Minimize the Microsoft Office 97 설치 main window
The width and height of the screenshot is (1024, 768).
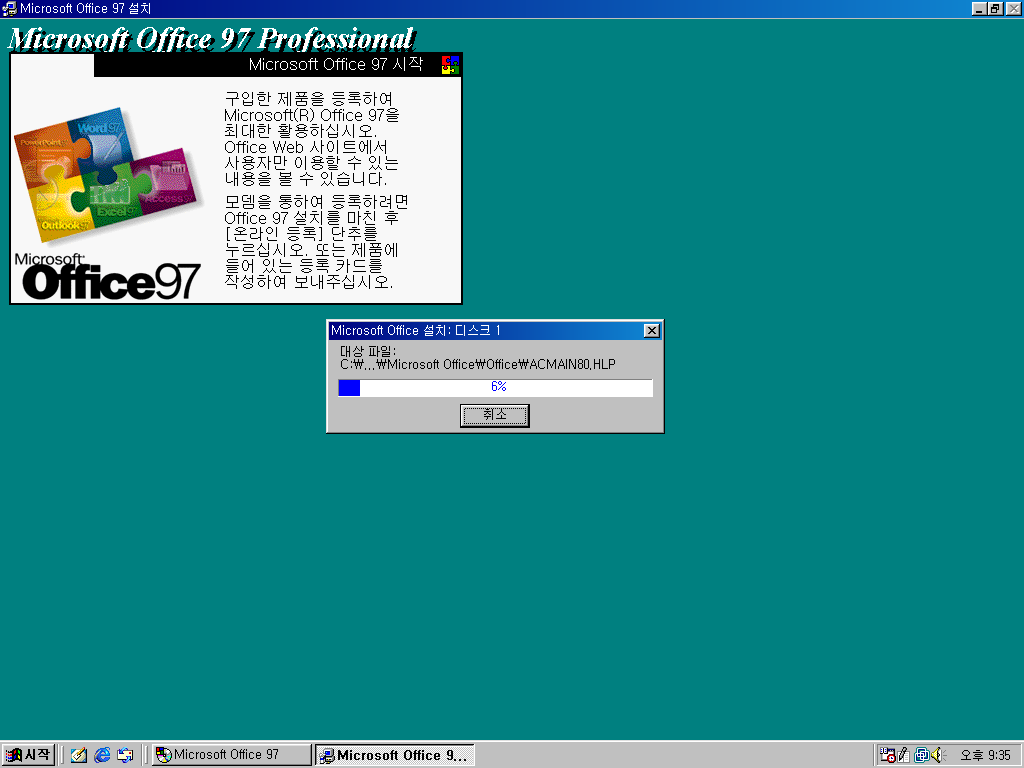(979, 8)
